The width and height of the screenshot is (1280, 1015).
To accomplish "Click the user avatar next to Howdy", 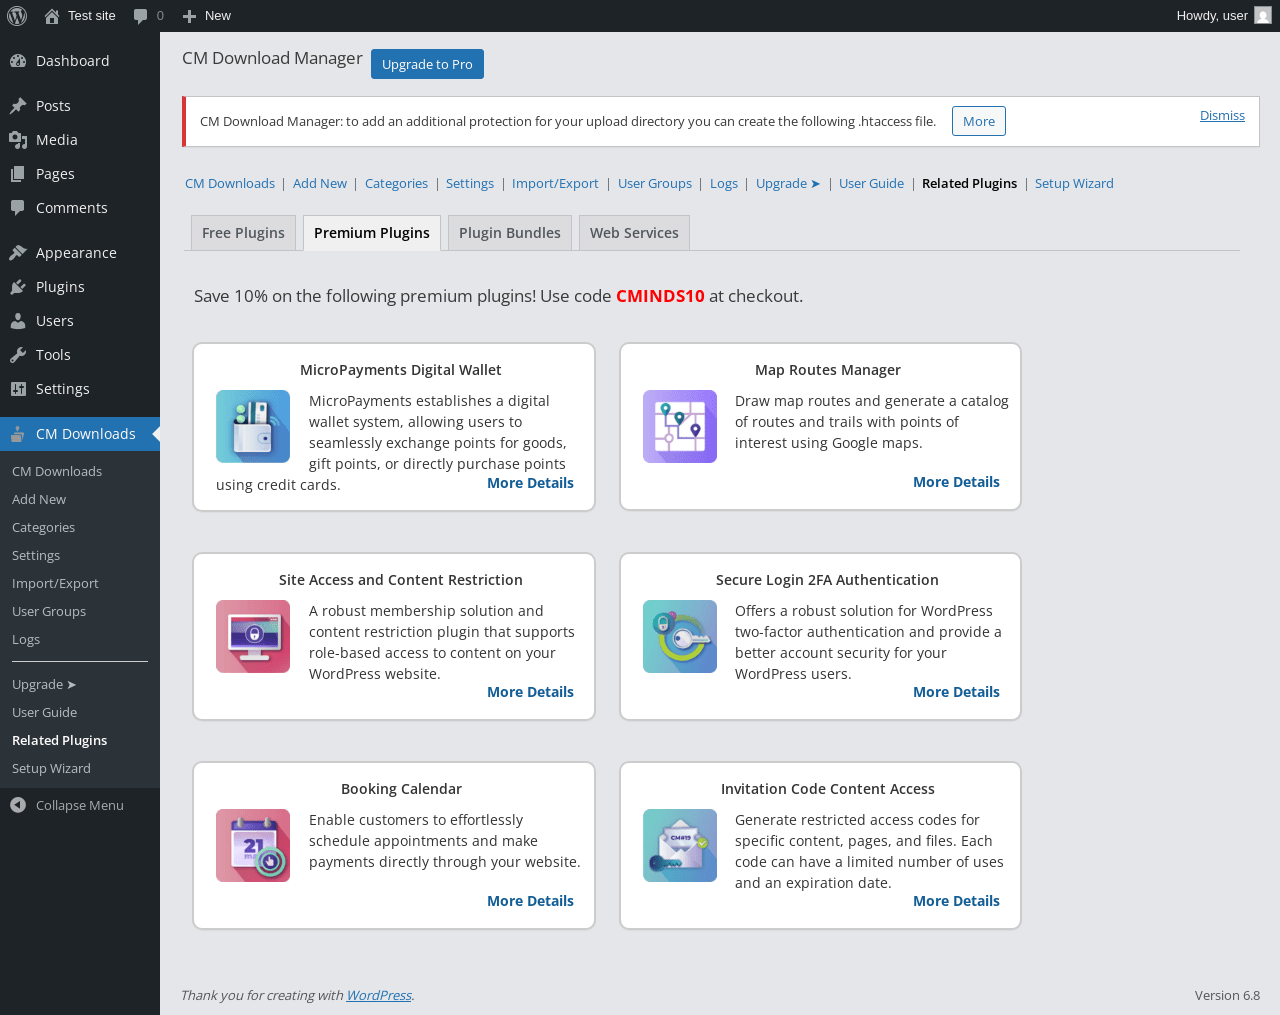I will click(1263, 16).
